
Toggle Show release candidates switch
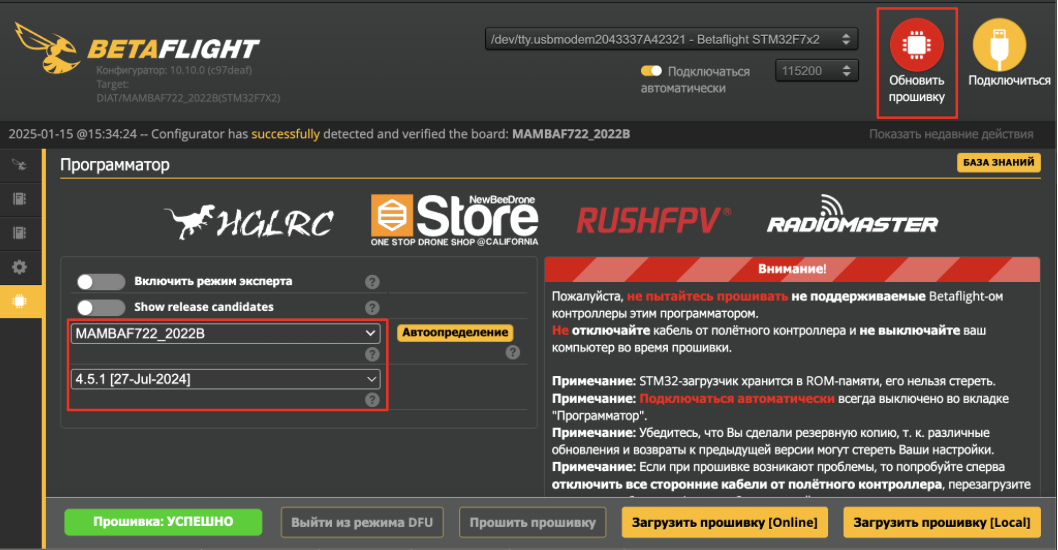coord(101,307)
